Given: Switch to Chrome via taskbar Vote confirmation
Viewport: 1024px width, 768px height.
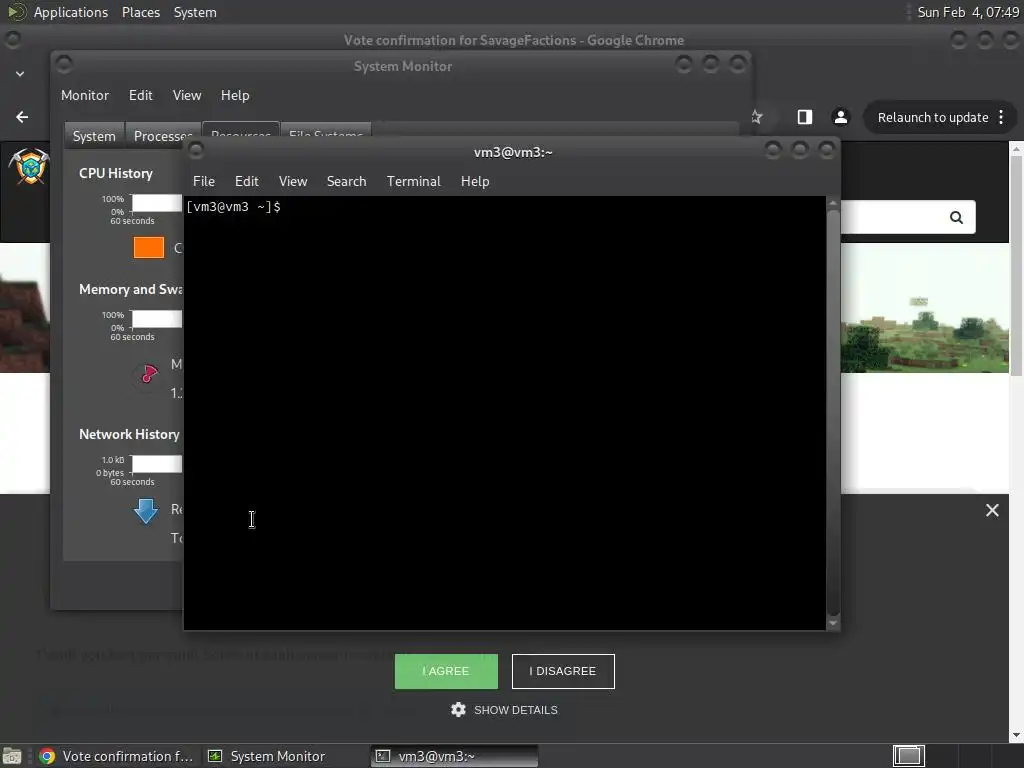Looking at the screenshot, I should click(x=116, y=756).
